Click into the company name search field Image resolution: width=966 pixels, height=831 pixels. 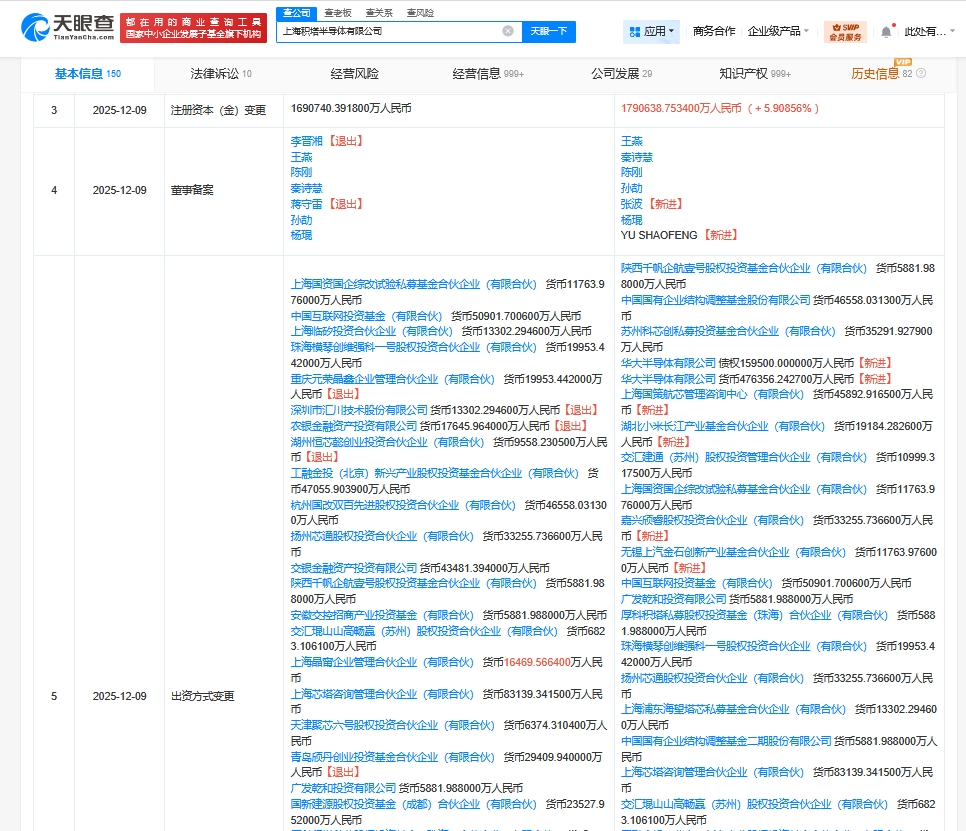coord(390,31)
